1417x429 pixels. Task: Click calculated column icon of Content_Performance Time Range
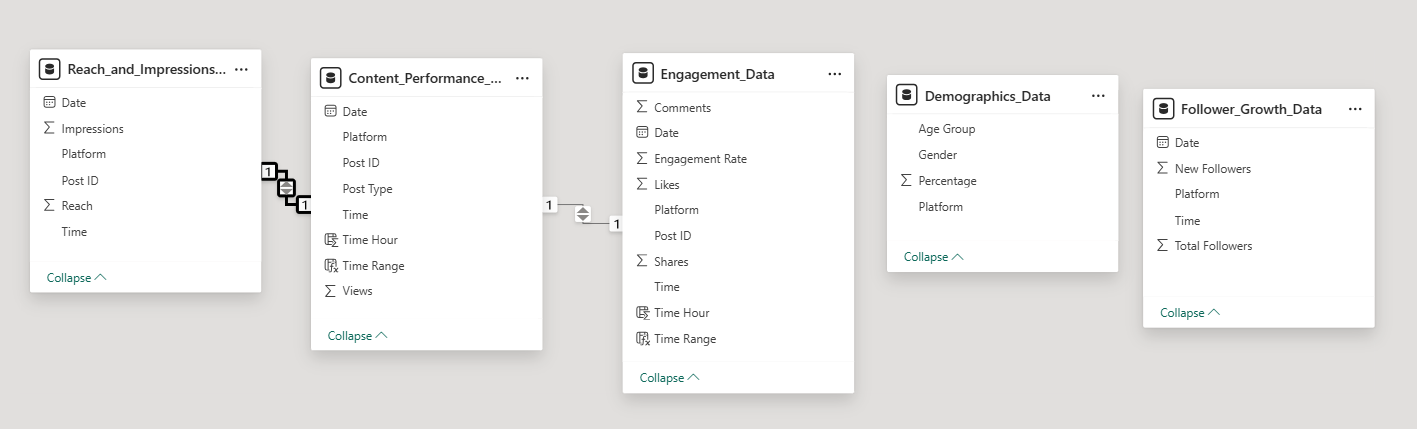point(331,265)
